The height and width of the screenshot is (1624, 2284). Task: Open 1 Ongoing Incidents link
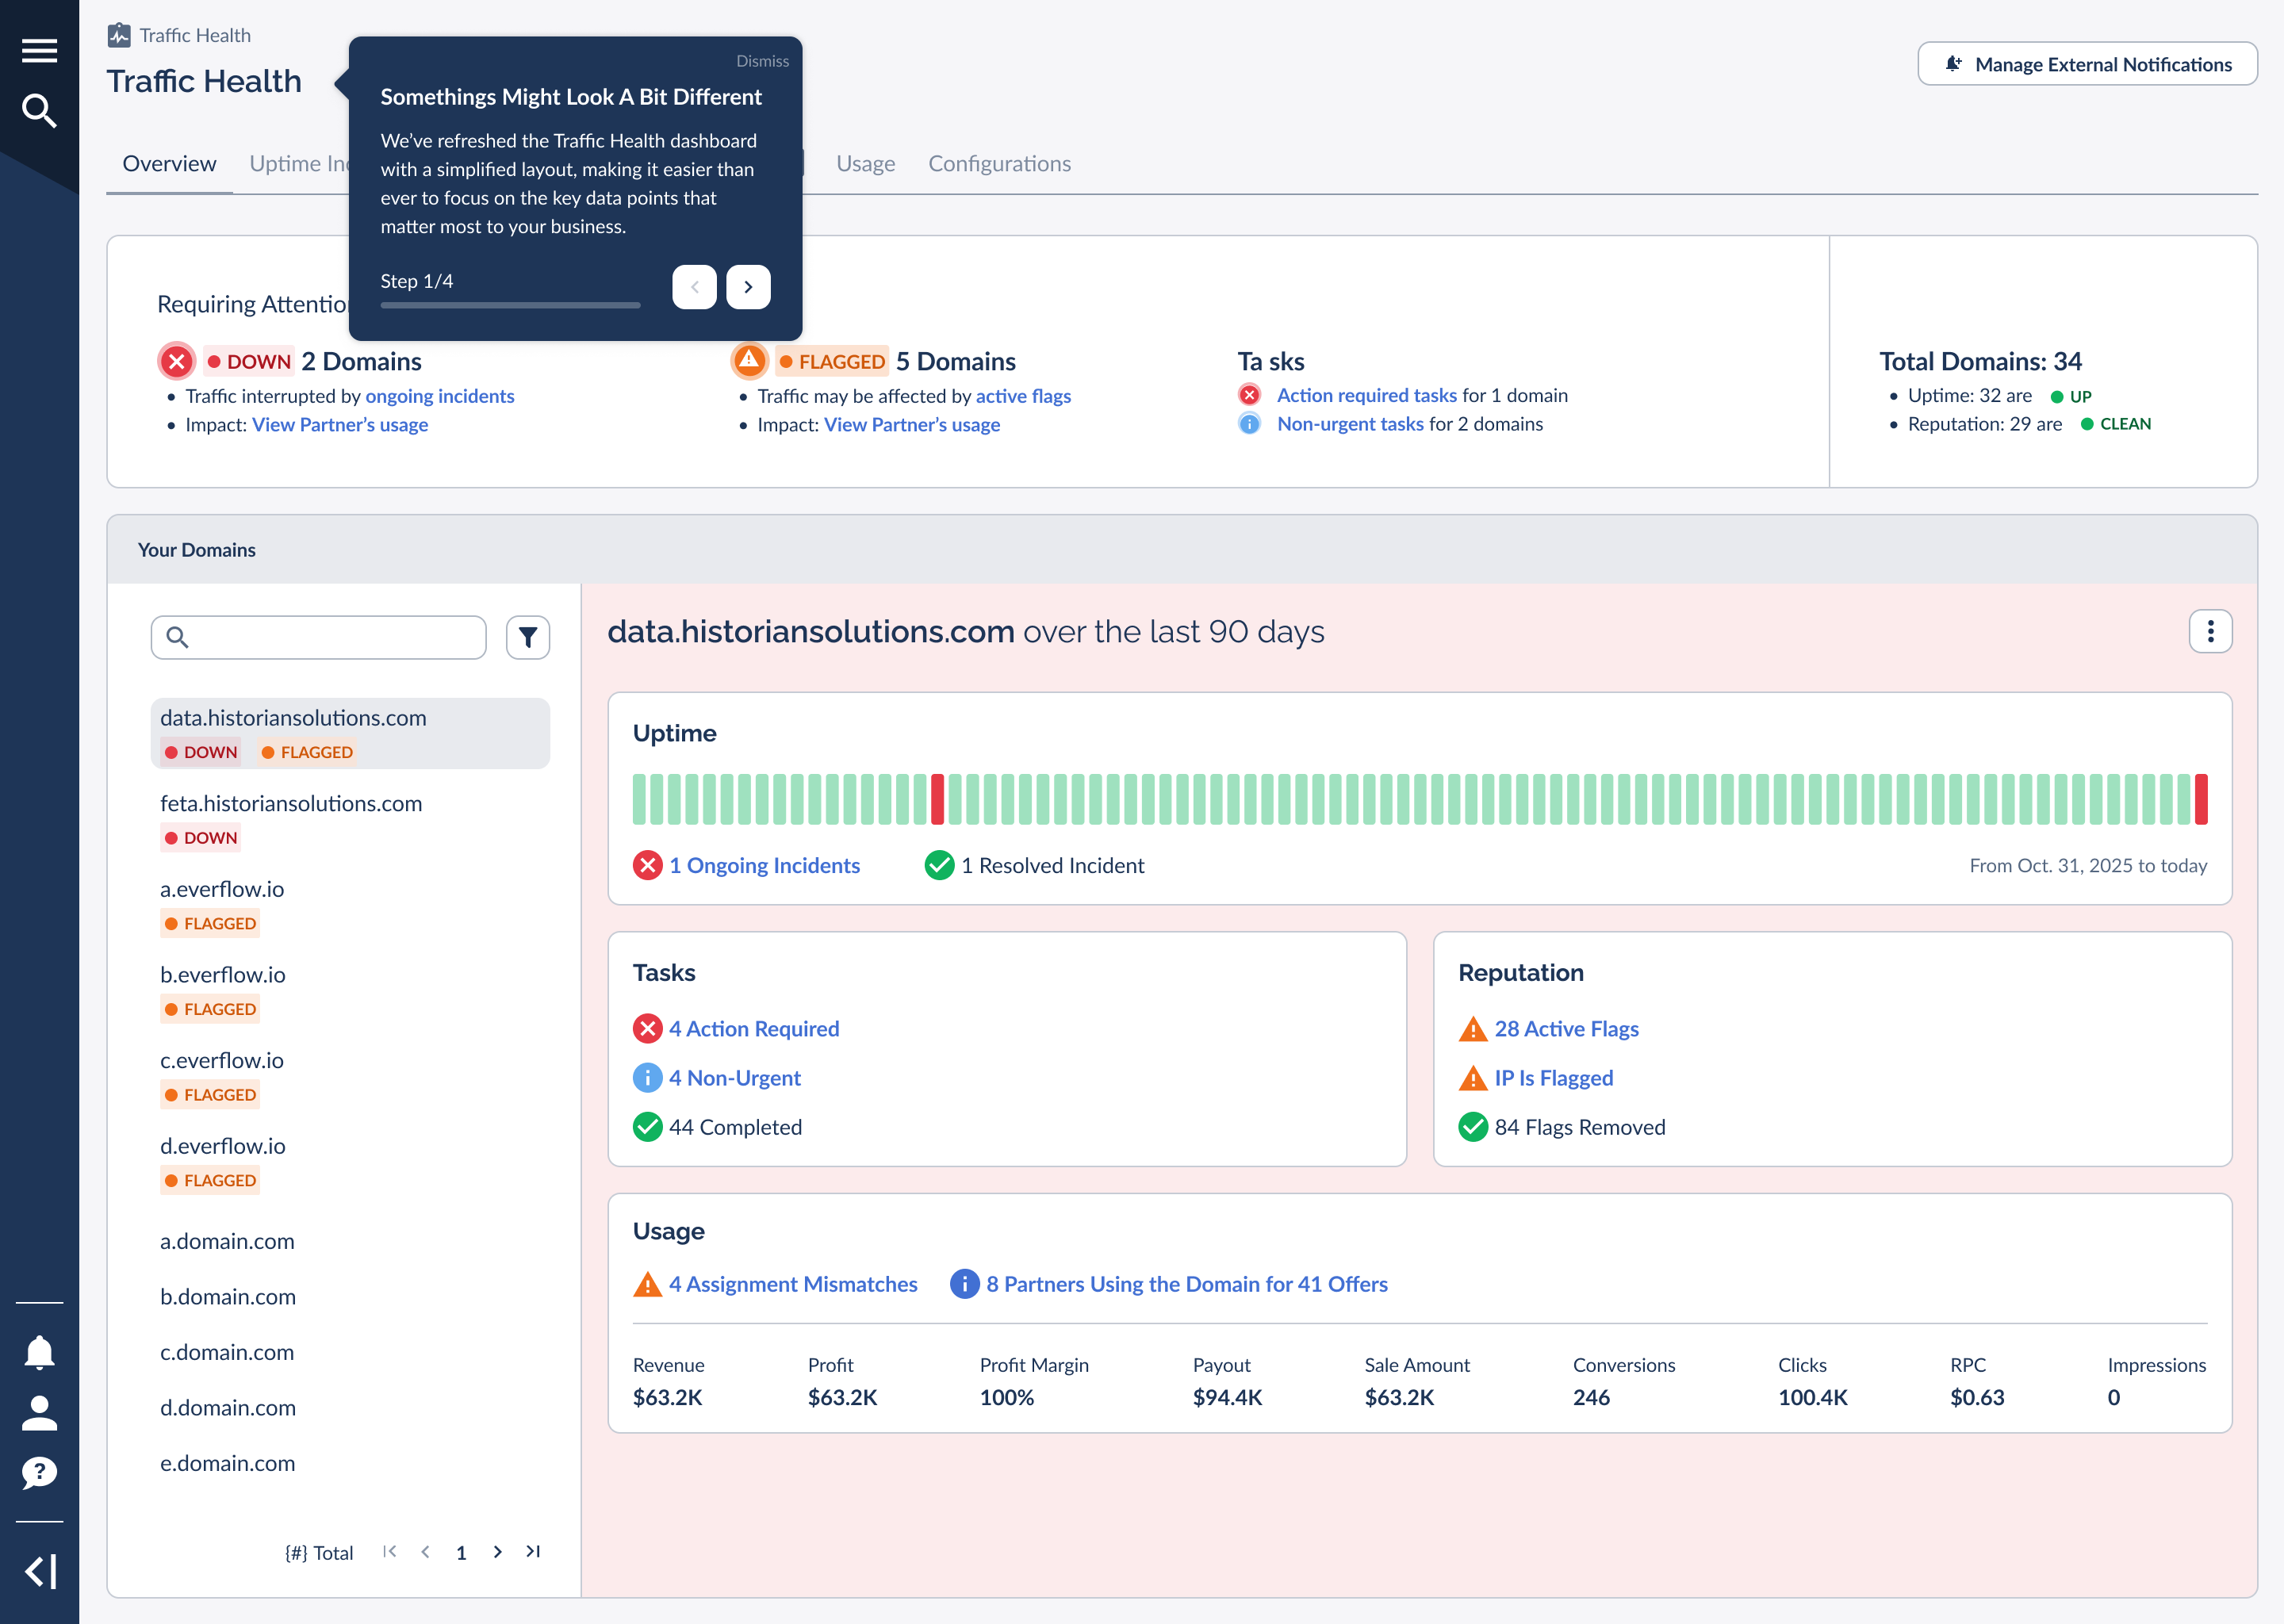pos(764,865)
